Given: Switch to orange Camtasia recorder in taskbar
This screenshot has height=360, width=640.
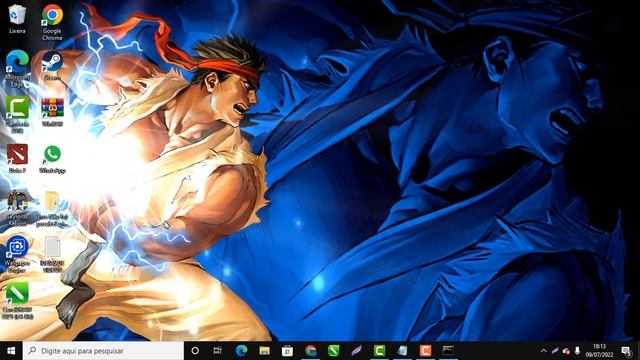Looking at the screenshot, I should pos(425,351).
